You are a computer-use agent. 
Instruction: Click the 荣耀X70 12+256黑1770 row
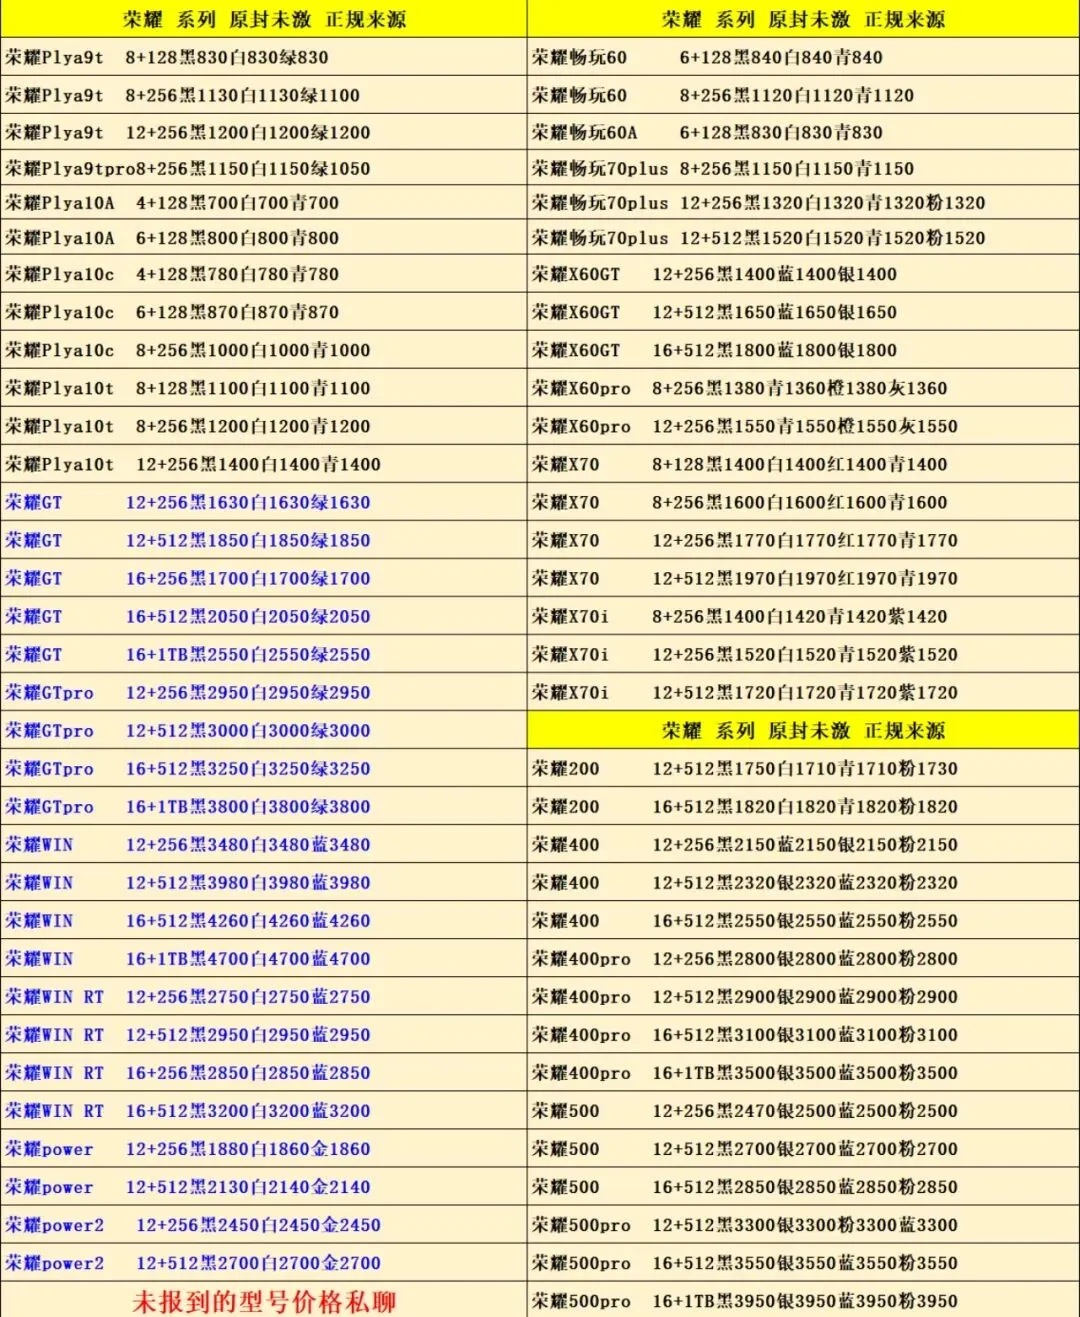[803, 540]
